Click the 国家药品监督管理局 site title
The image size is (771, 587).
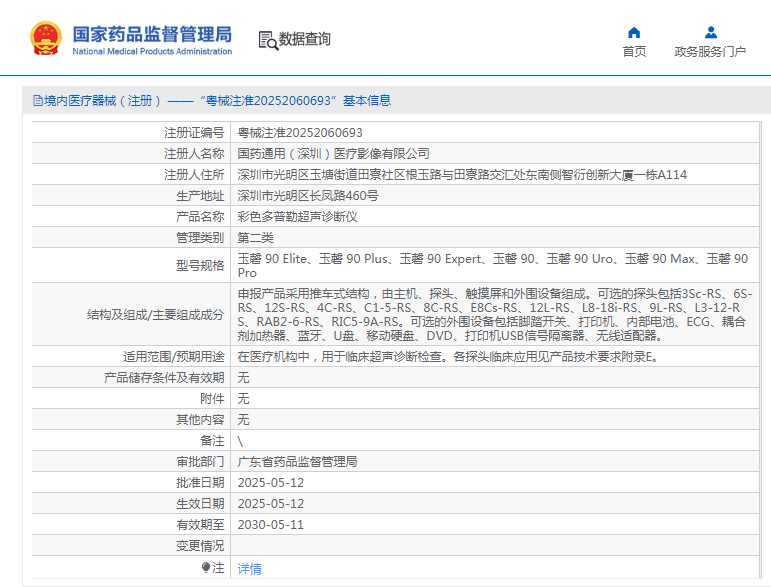pos(152,30)
